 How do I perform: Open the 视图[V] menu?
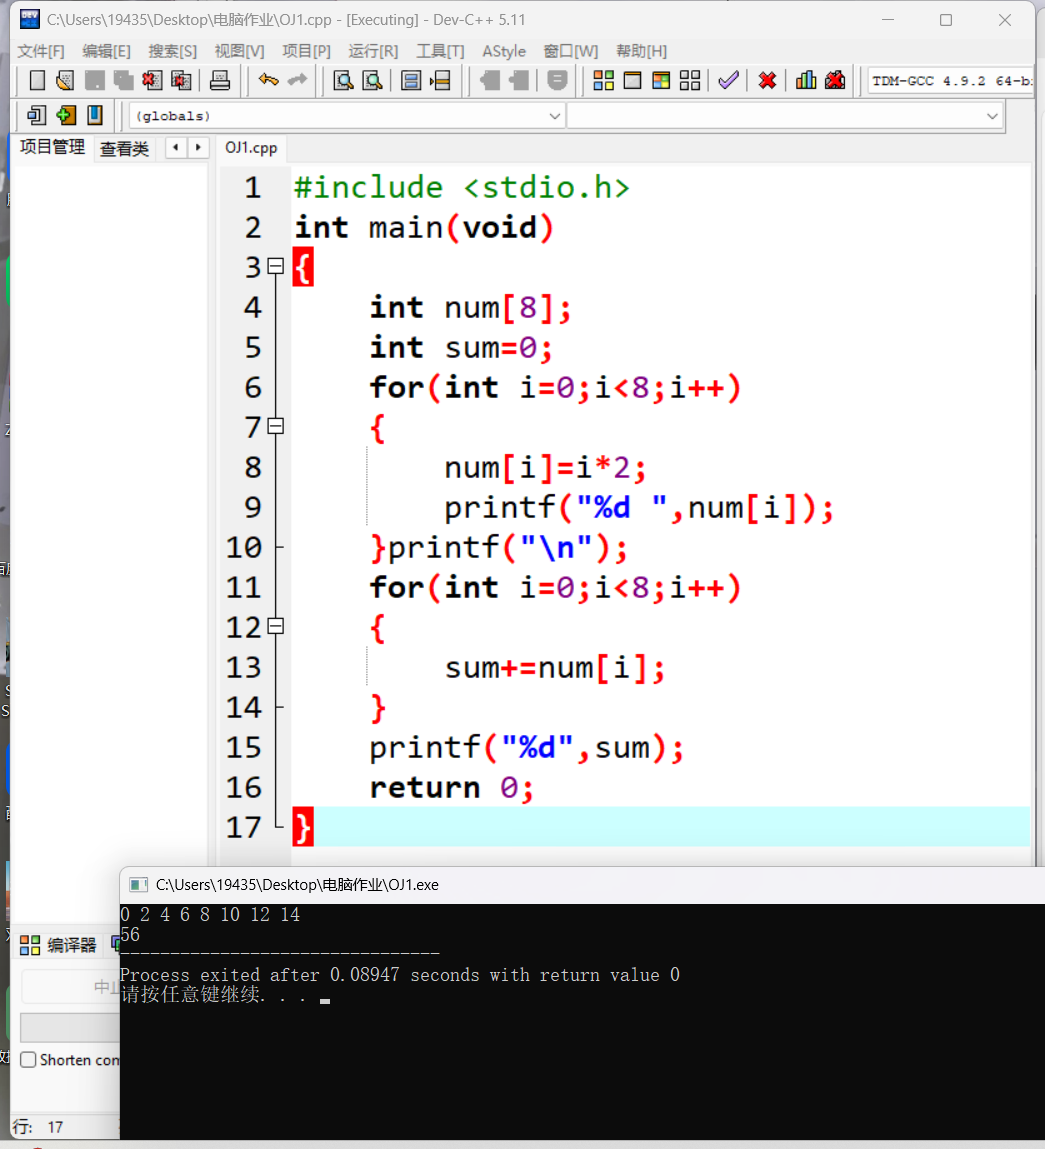pos(239,51)
